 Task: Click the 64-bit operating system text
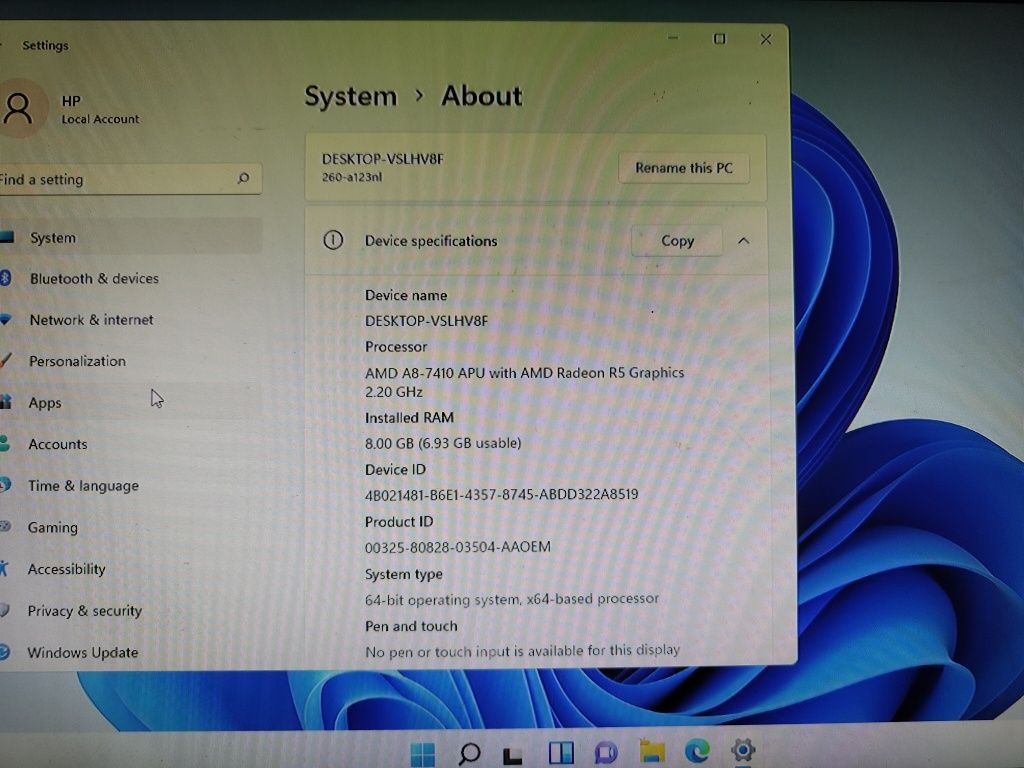pyautogui.click(x=511, y=599)
